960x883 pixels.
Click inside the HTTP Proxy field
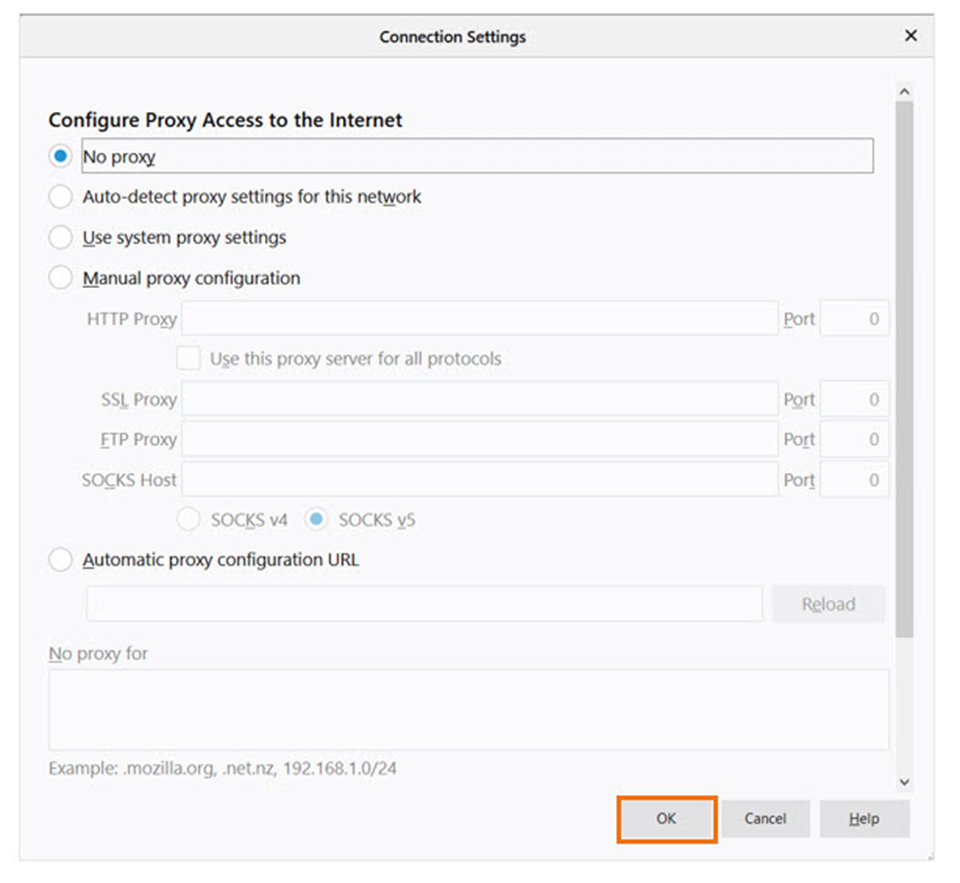click(x=480, y=318)
